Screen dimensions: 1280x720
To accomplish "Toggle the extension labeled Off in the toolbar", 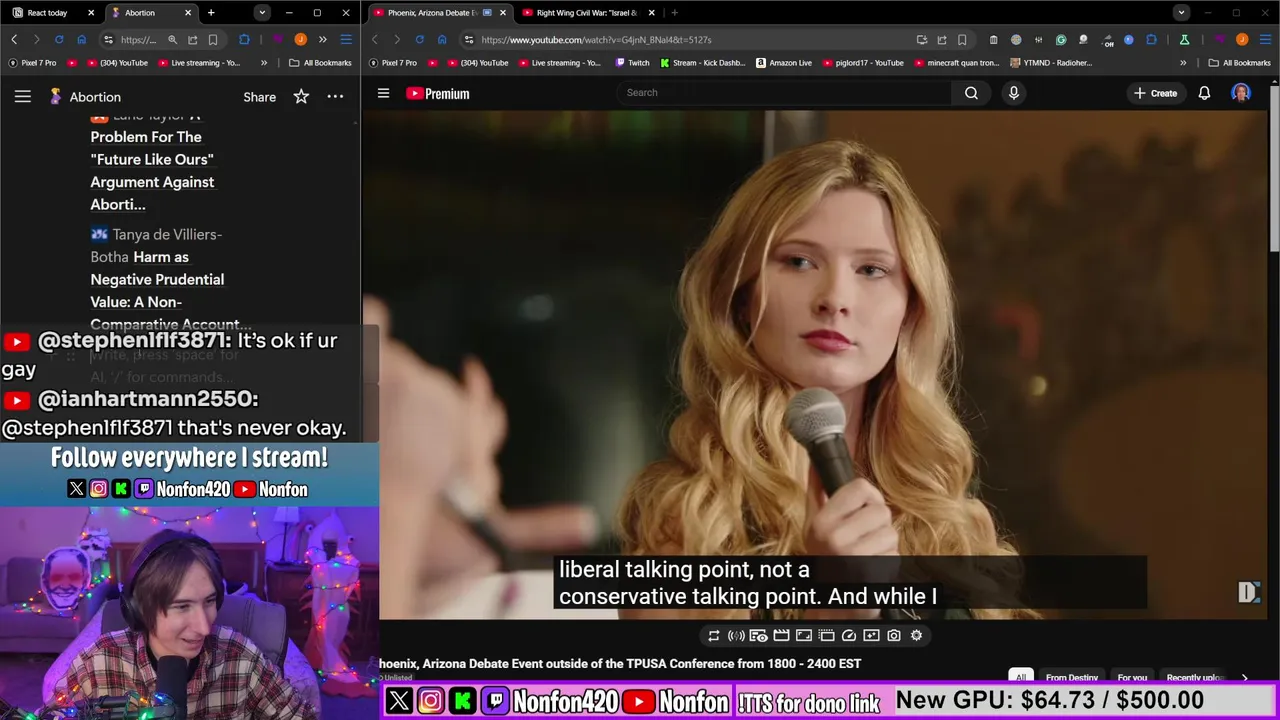I will click(1107, 40).
